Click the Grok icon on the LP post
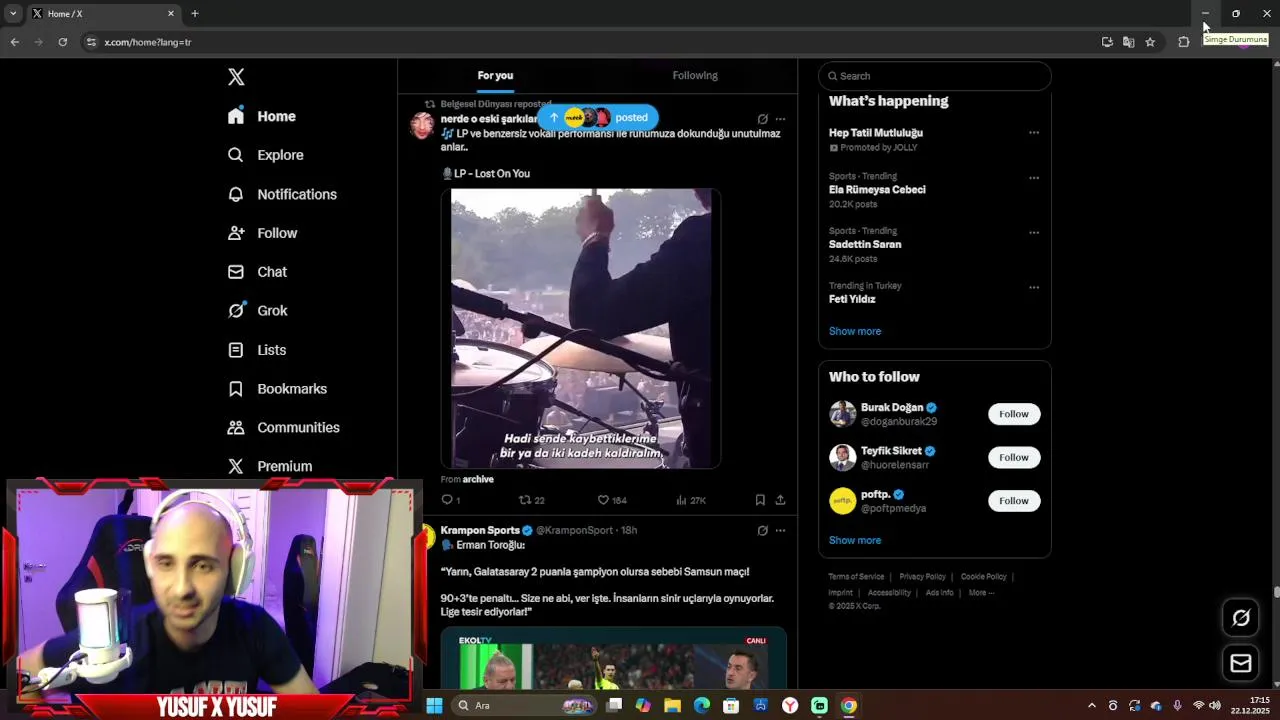Viewport: 1280px width, 720px height. click(762, 119)
